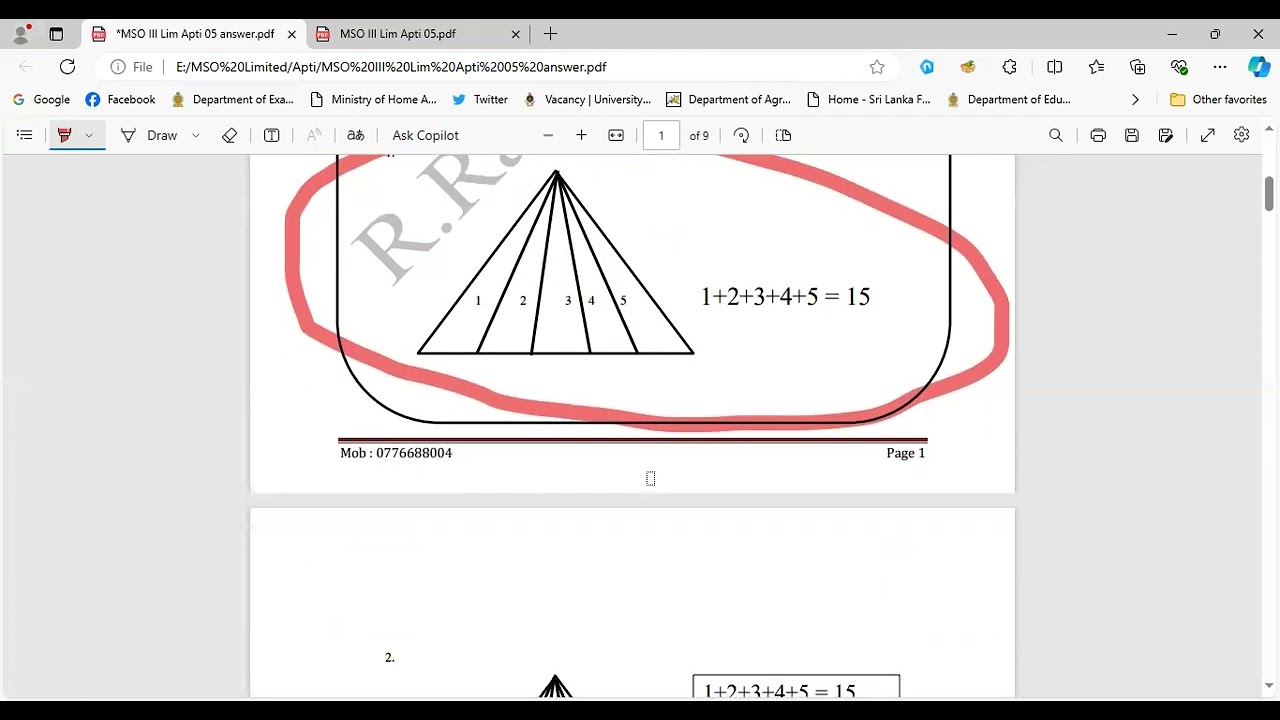Screen dimensions: 1280x720
Task: Click the Save as icon
Action: click(1166, 135)
